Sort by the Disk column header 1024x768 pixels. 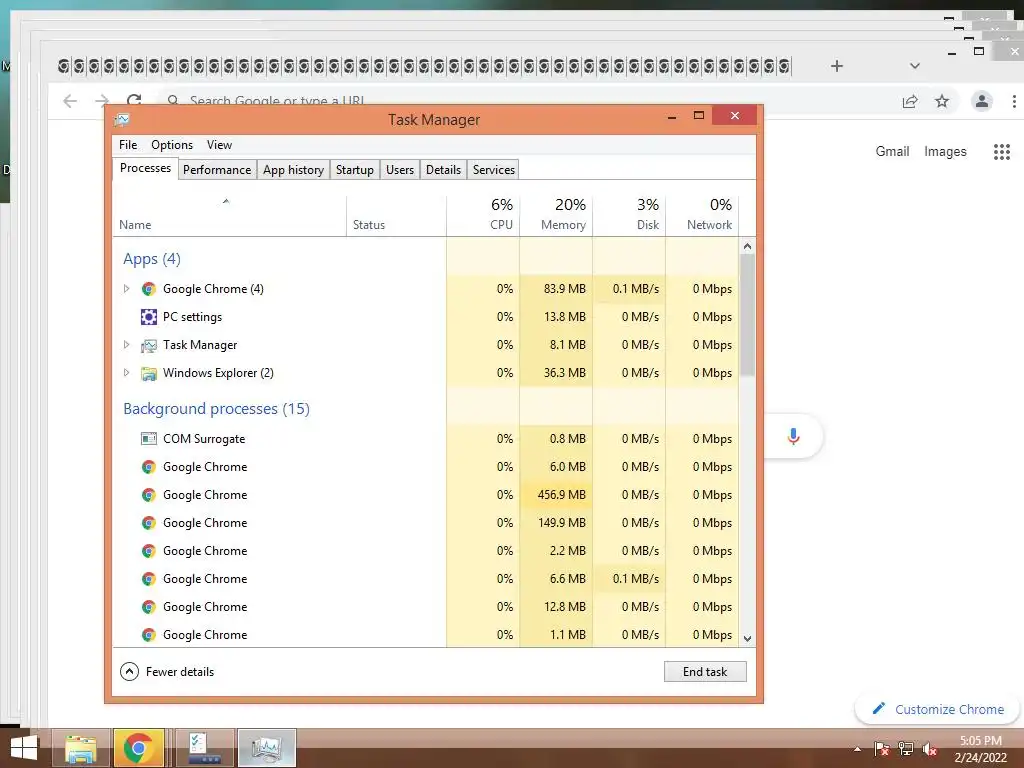point(630,216)
